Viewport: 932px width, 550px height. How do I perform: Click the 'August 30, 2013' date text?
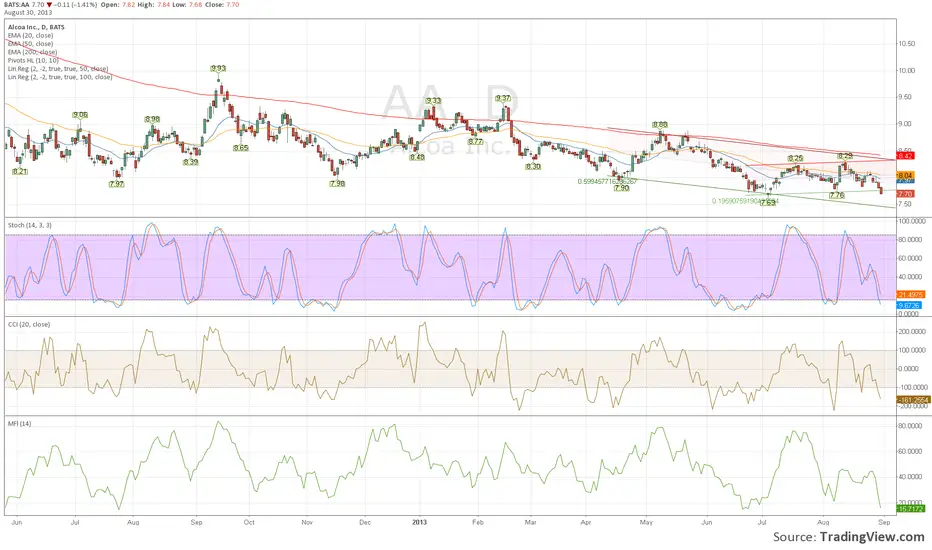click(28, 12)
